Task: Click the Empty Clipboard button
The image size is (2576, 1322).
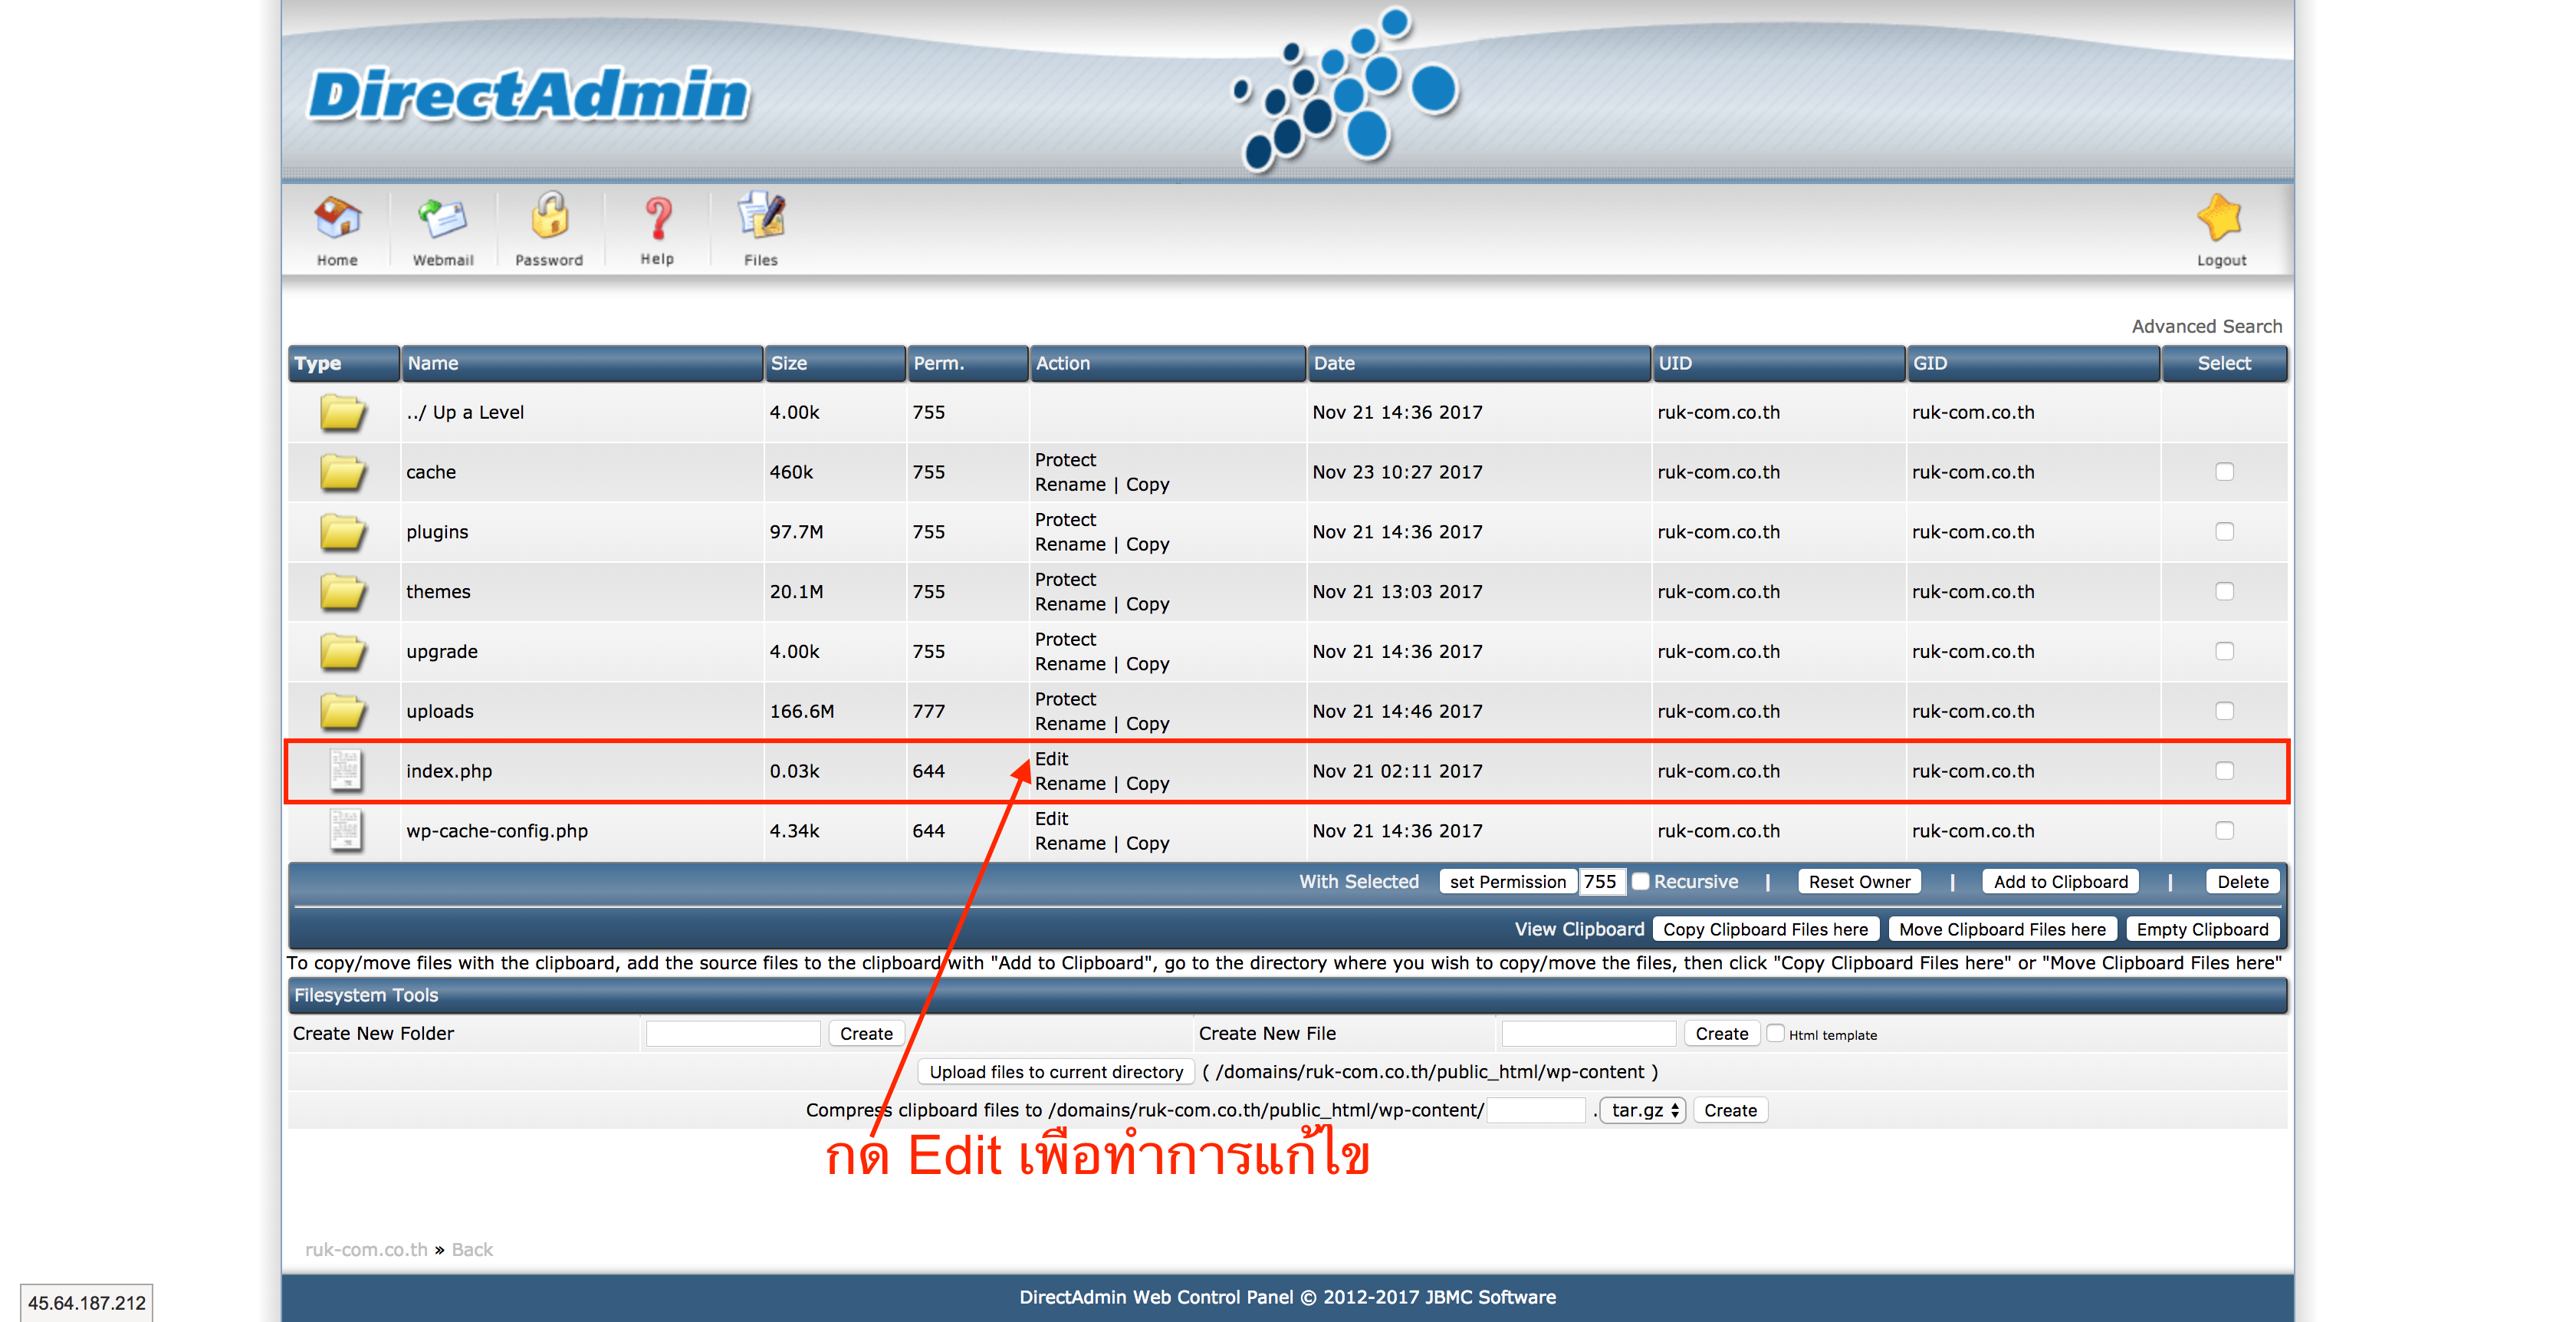Action: coord(2202,930)
